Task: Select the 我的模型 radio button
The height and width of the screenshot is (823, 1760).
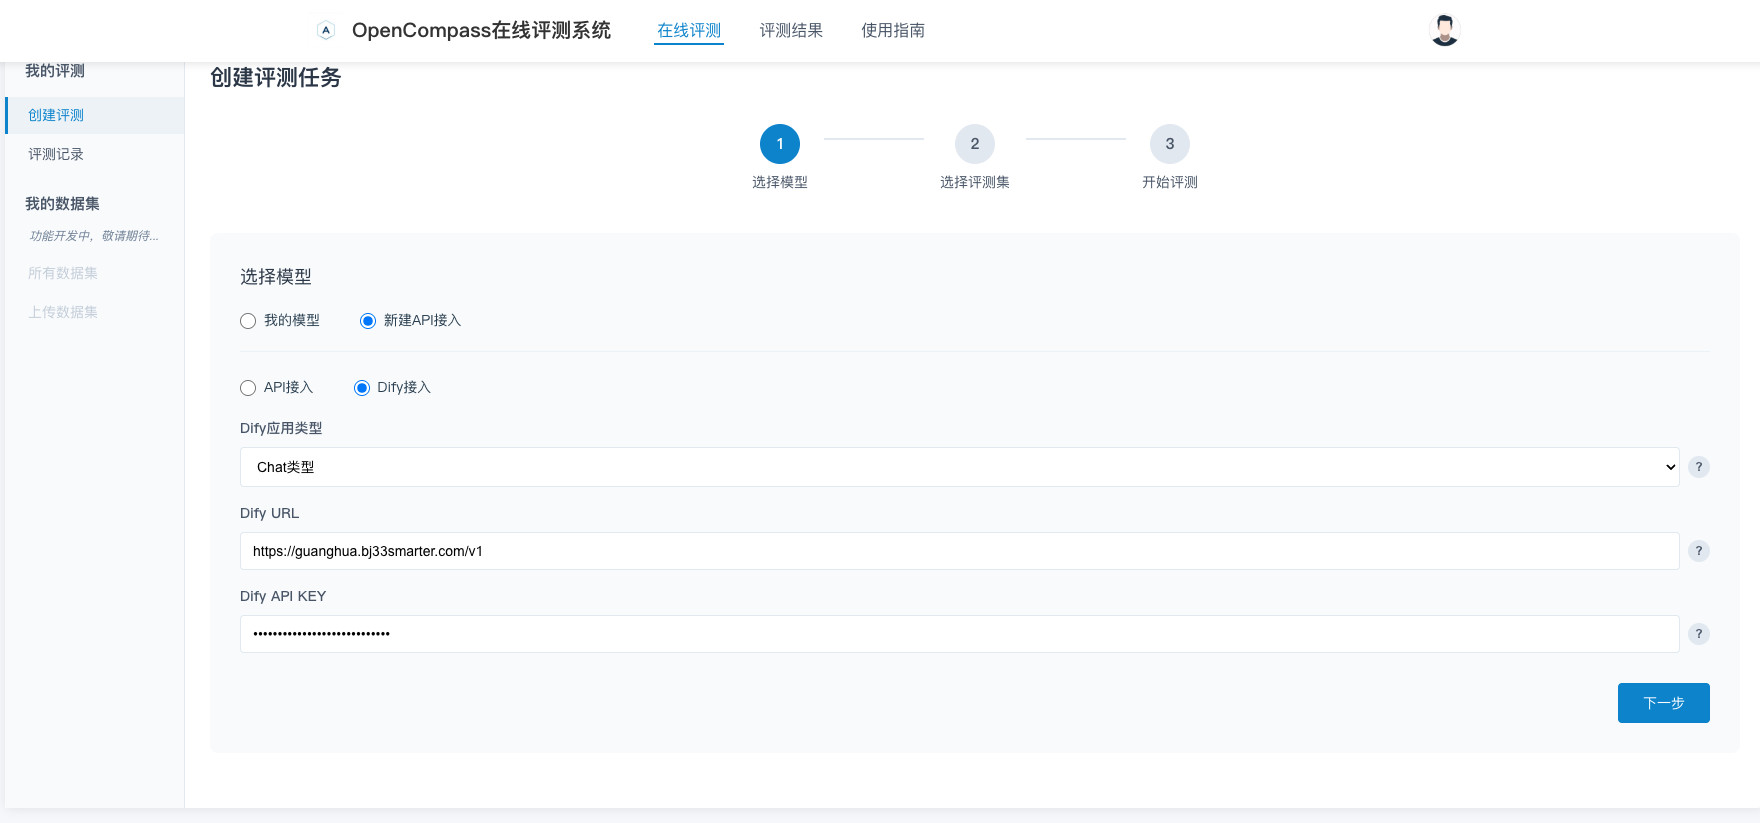Action: pyautogui.click(x=248, y=321)
